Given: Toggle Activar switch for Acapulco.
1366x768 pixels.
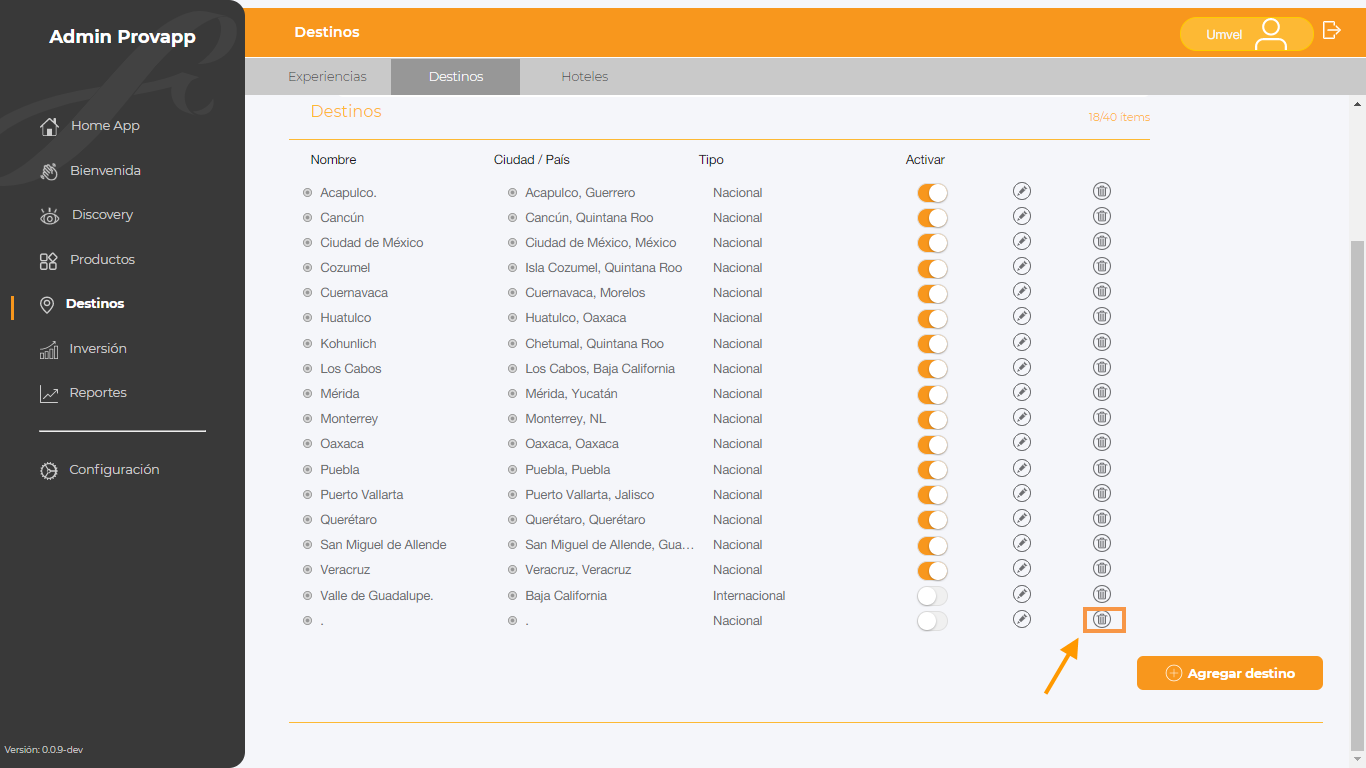Looking at the screenshot, I should point(932,193).
